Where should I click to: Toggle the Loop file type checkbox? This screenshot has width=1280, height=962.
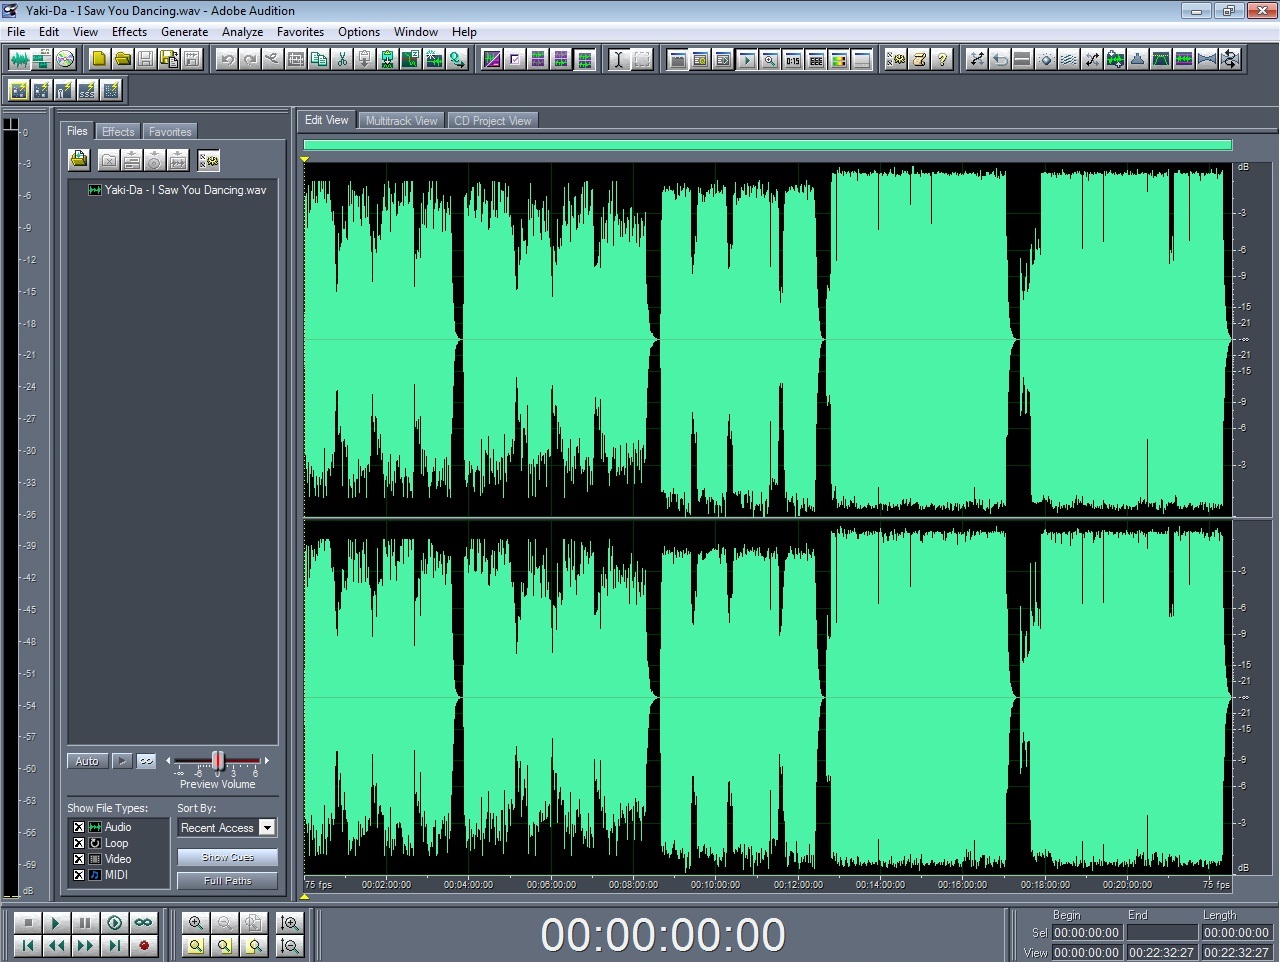tap(79, 843)
